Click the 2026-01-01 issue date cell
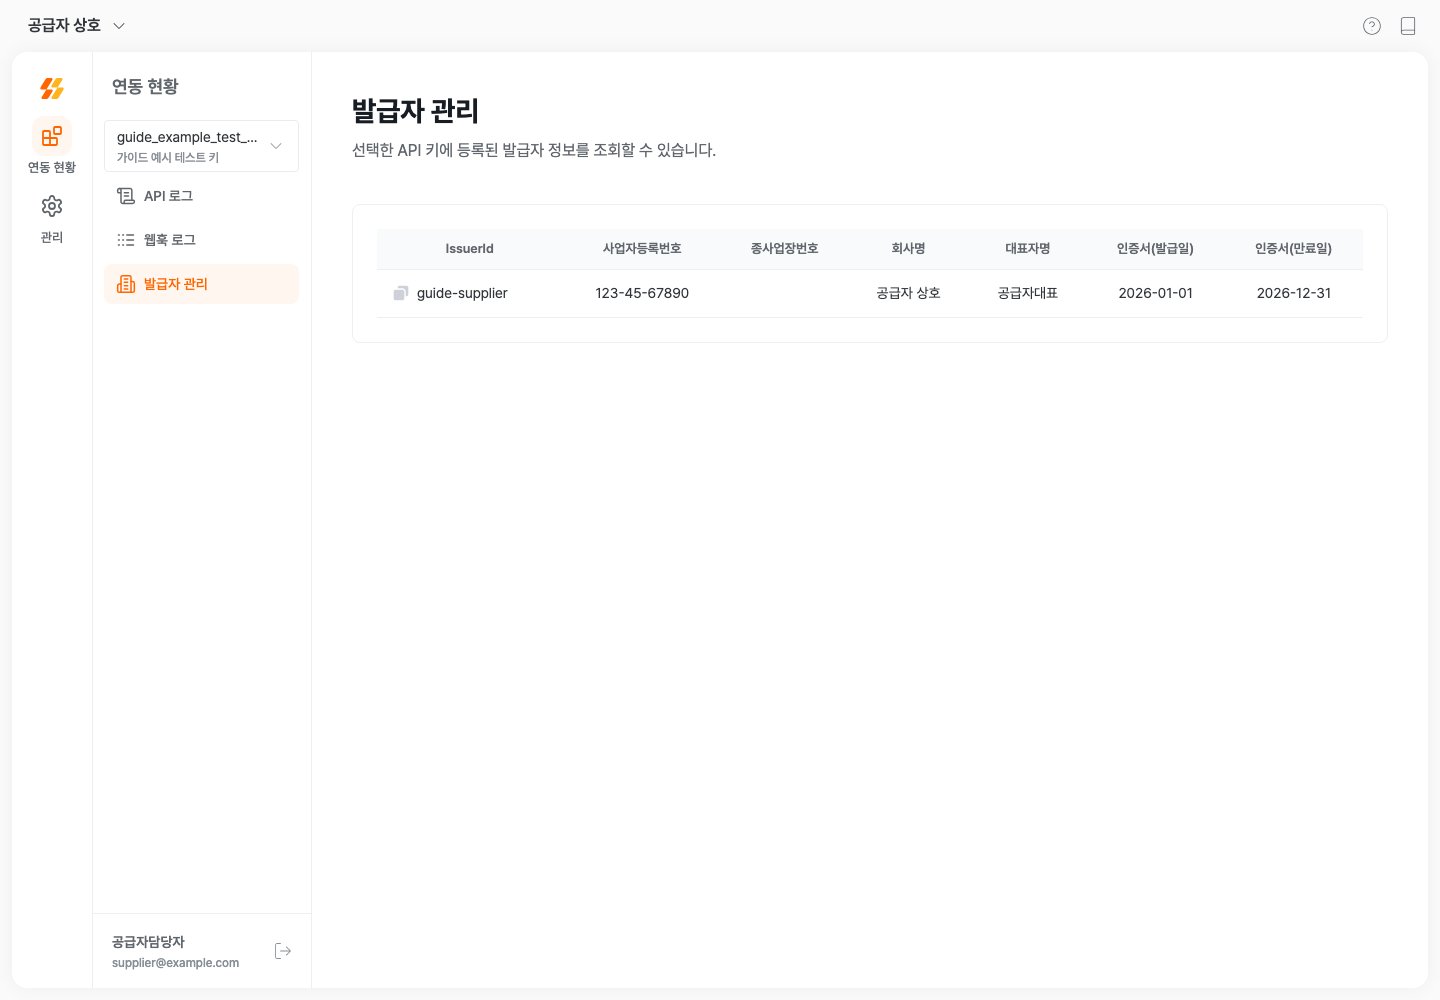 [x=1155, y=293]
